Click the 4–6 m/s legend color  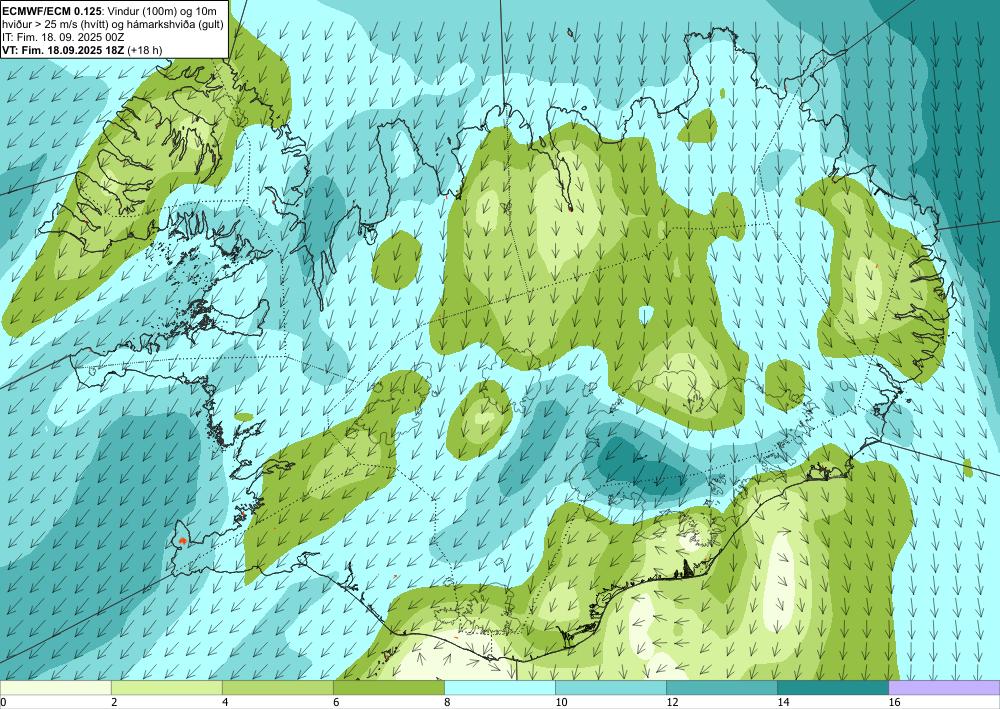point(277,688)
